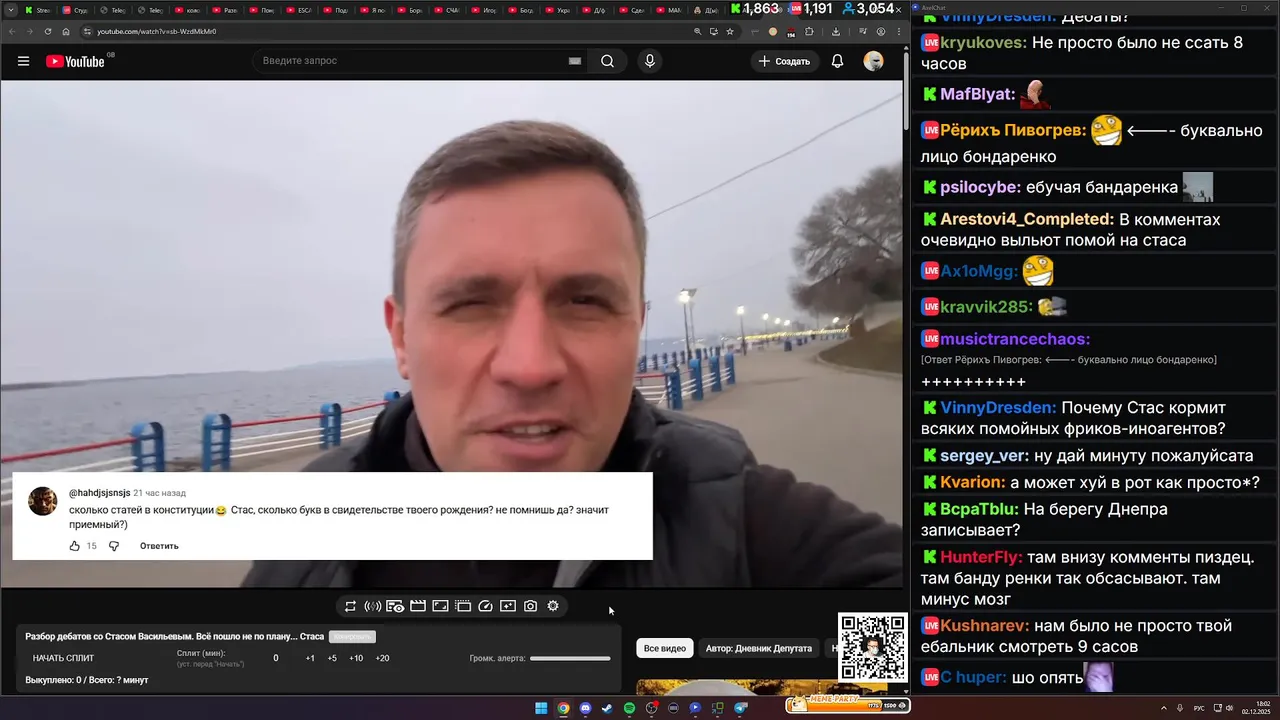Show hidden tray icons chevron
1280x720 pixels.
[1164, 708]
